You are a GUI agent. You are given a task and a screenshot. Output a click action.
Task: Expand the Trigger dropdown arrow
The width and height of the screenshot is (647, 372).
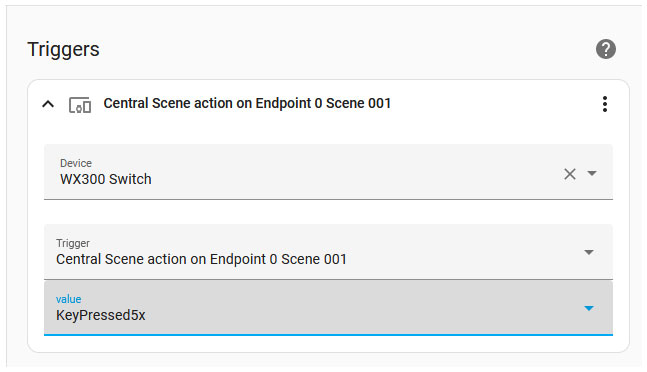click(x=589, y=252)
